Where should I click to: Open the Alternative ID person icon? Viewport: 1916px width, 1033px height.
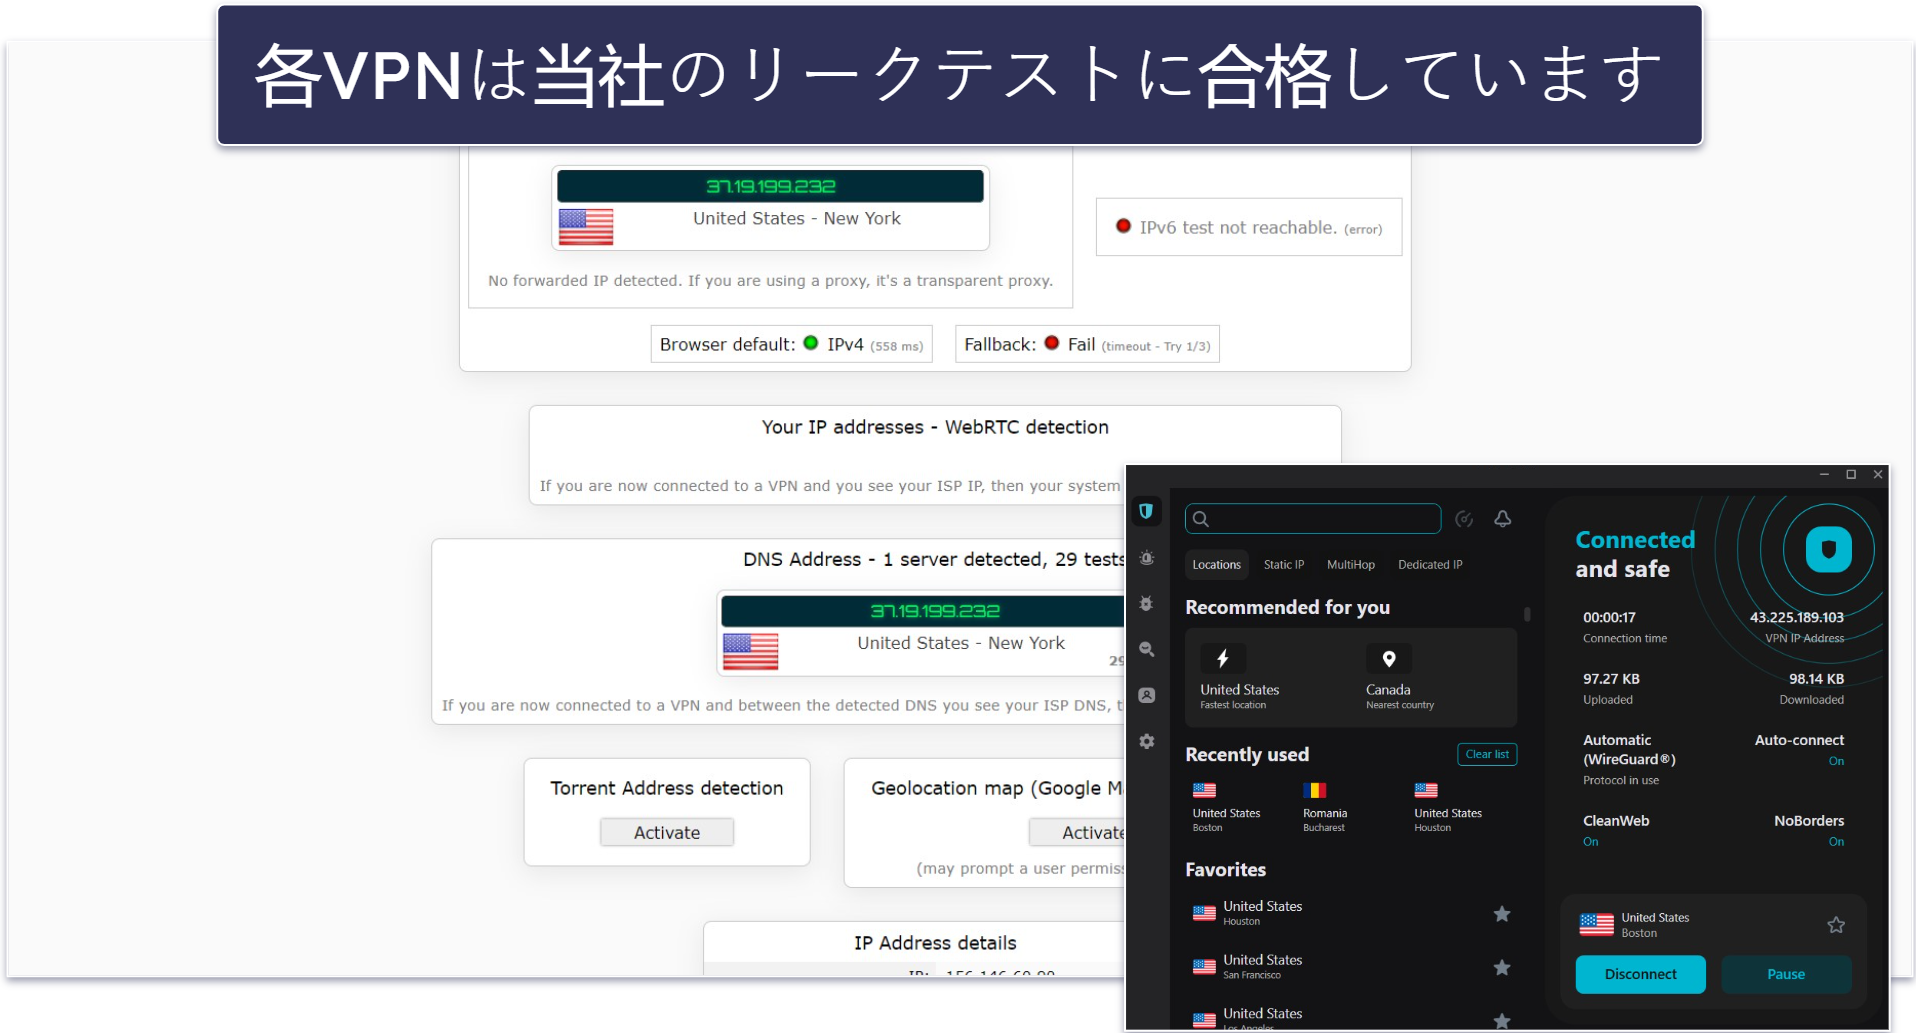(1147, 695)
